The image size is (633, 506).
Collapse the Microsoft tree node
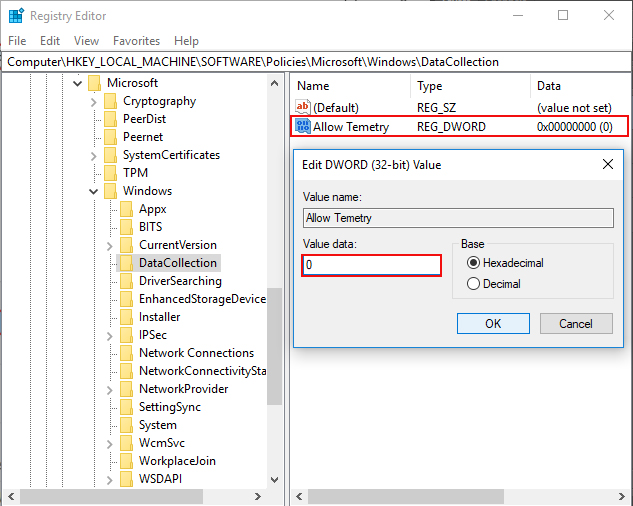pos(78,84)
